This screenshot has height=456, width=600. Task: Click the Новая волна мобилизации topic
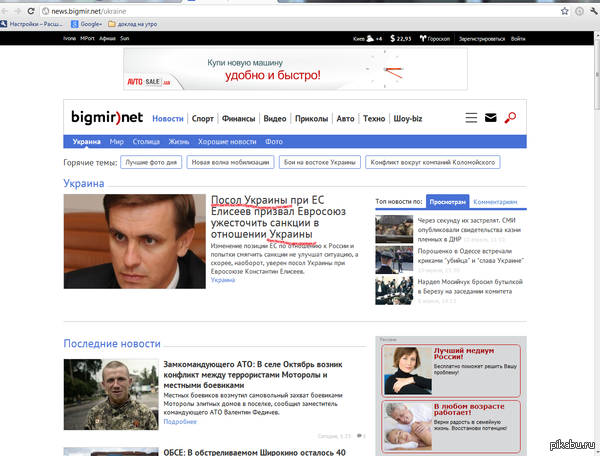click(x=230, y=162)
